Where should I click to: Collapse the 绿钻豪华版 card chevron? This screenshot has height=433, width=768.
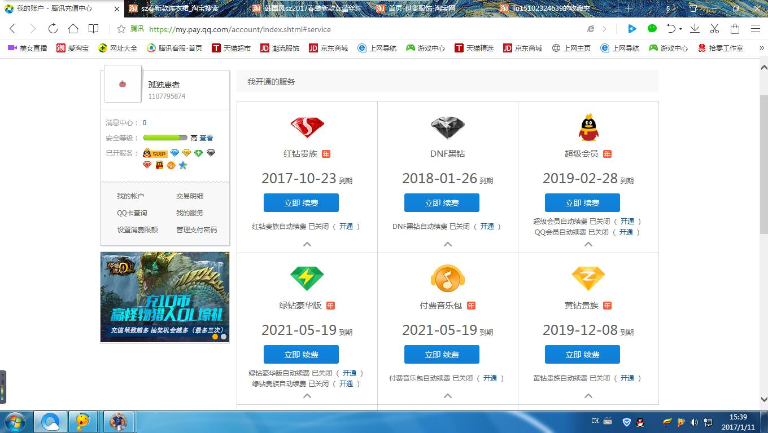[x=307, y=395]
